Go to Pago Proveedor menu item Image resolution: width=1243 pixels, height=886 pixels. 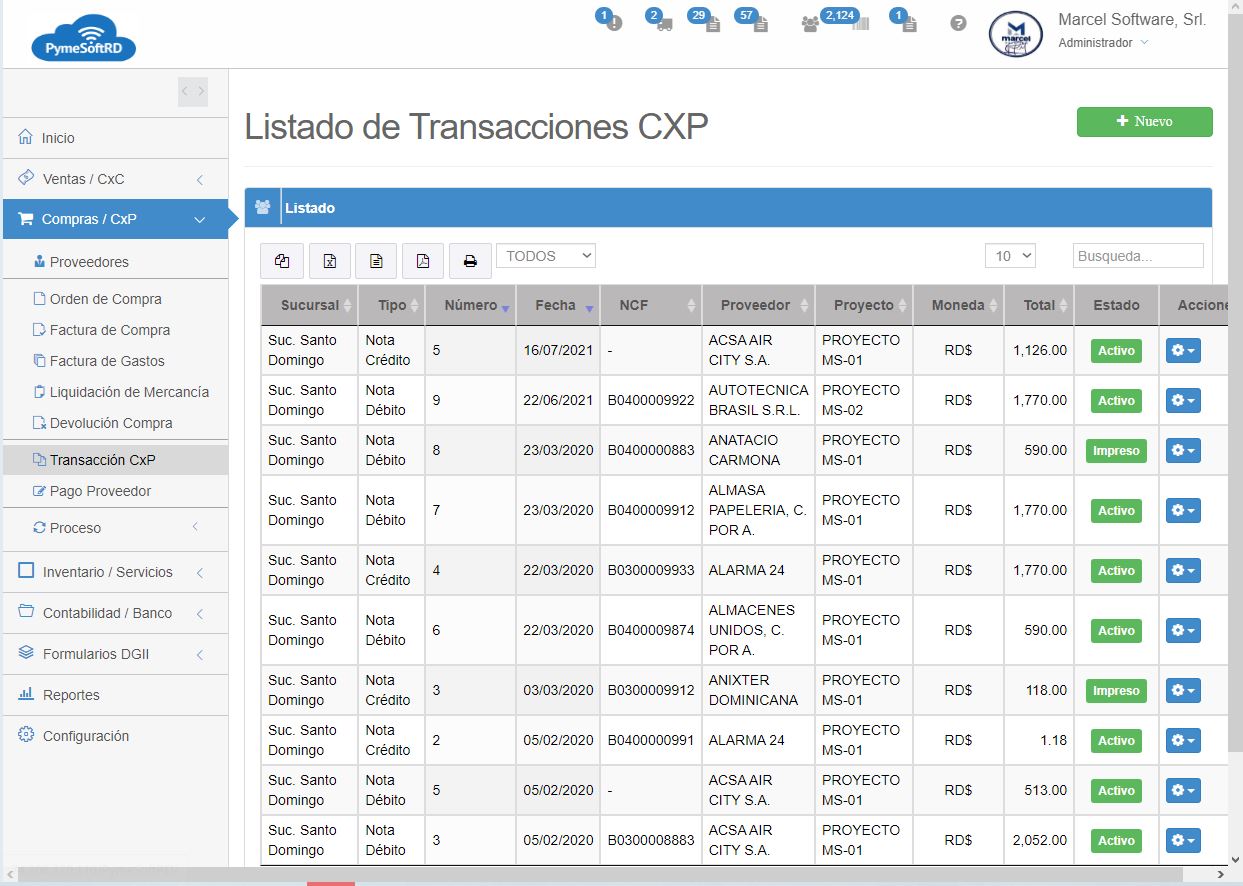[100, 491]
